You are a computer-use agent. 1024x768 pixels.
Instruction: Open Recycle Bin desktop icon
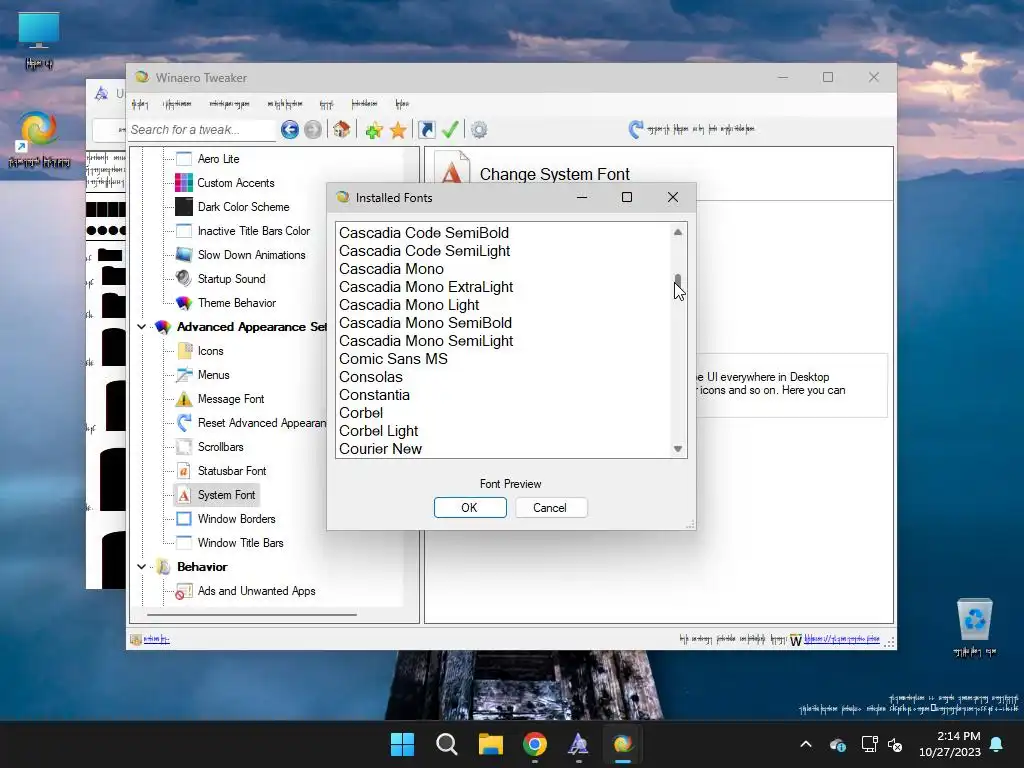pos(974,628)
